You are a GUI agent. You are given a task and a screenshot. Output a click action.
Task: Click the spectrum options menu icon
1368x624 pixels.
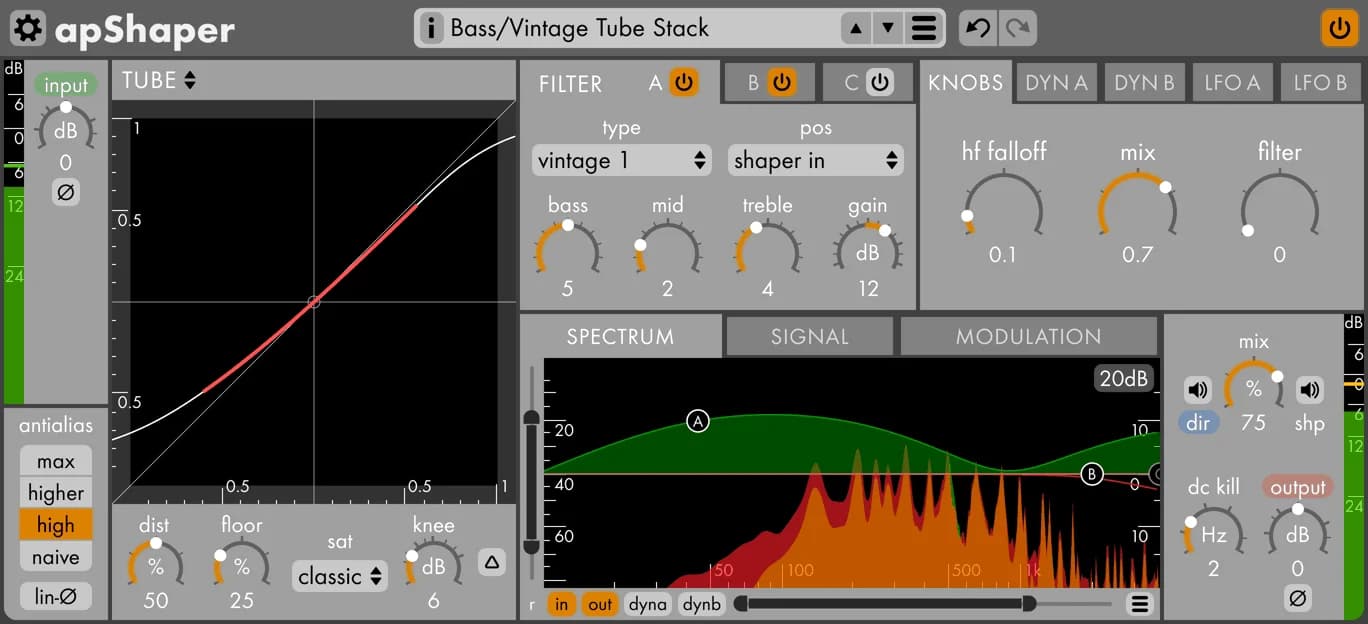pos(1138,603)
